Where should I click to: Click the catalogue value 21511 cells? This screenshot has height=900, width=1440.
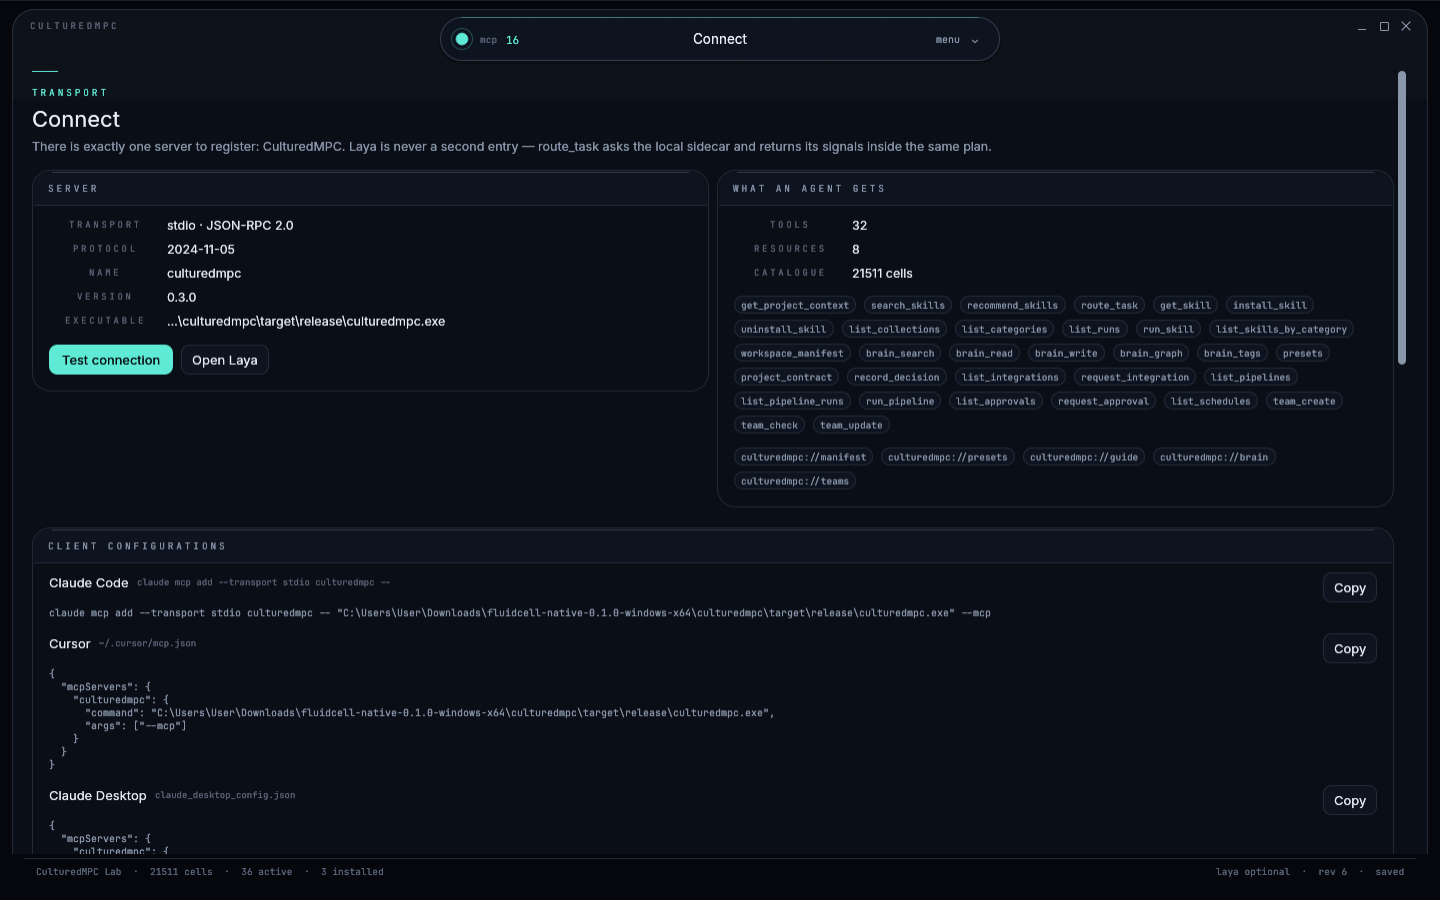(x=882, y=273)
